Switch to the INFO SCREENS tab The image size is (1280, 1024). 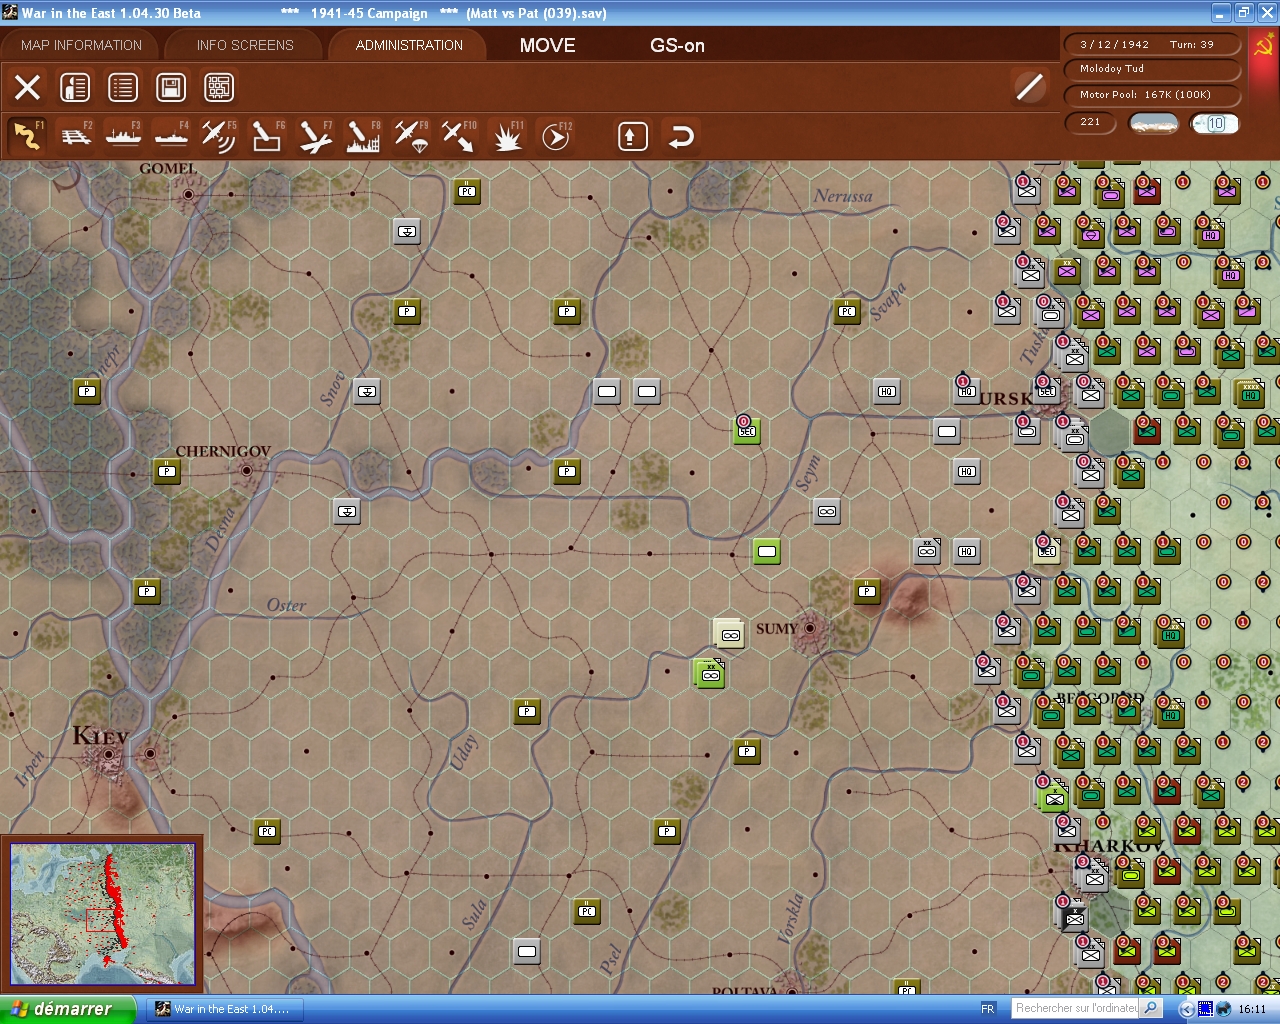click(x=245, y=45)
